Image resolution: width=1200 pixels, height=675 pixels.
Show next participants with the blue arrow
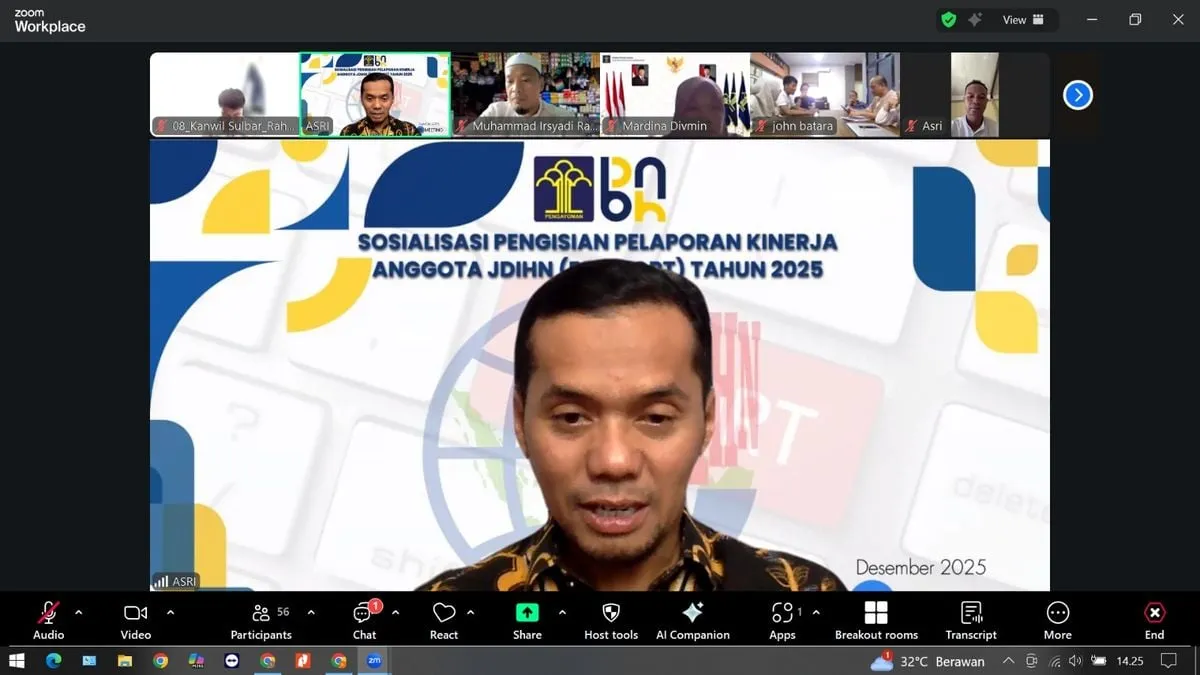pyautogui.click(x=1077, y=95)
